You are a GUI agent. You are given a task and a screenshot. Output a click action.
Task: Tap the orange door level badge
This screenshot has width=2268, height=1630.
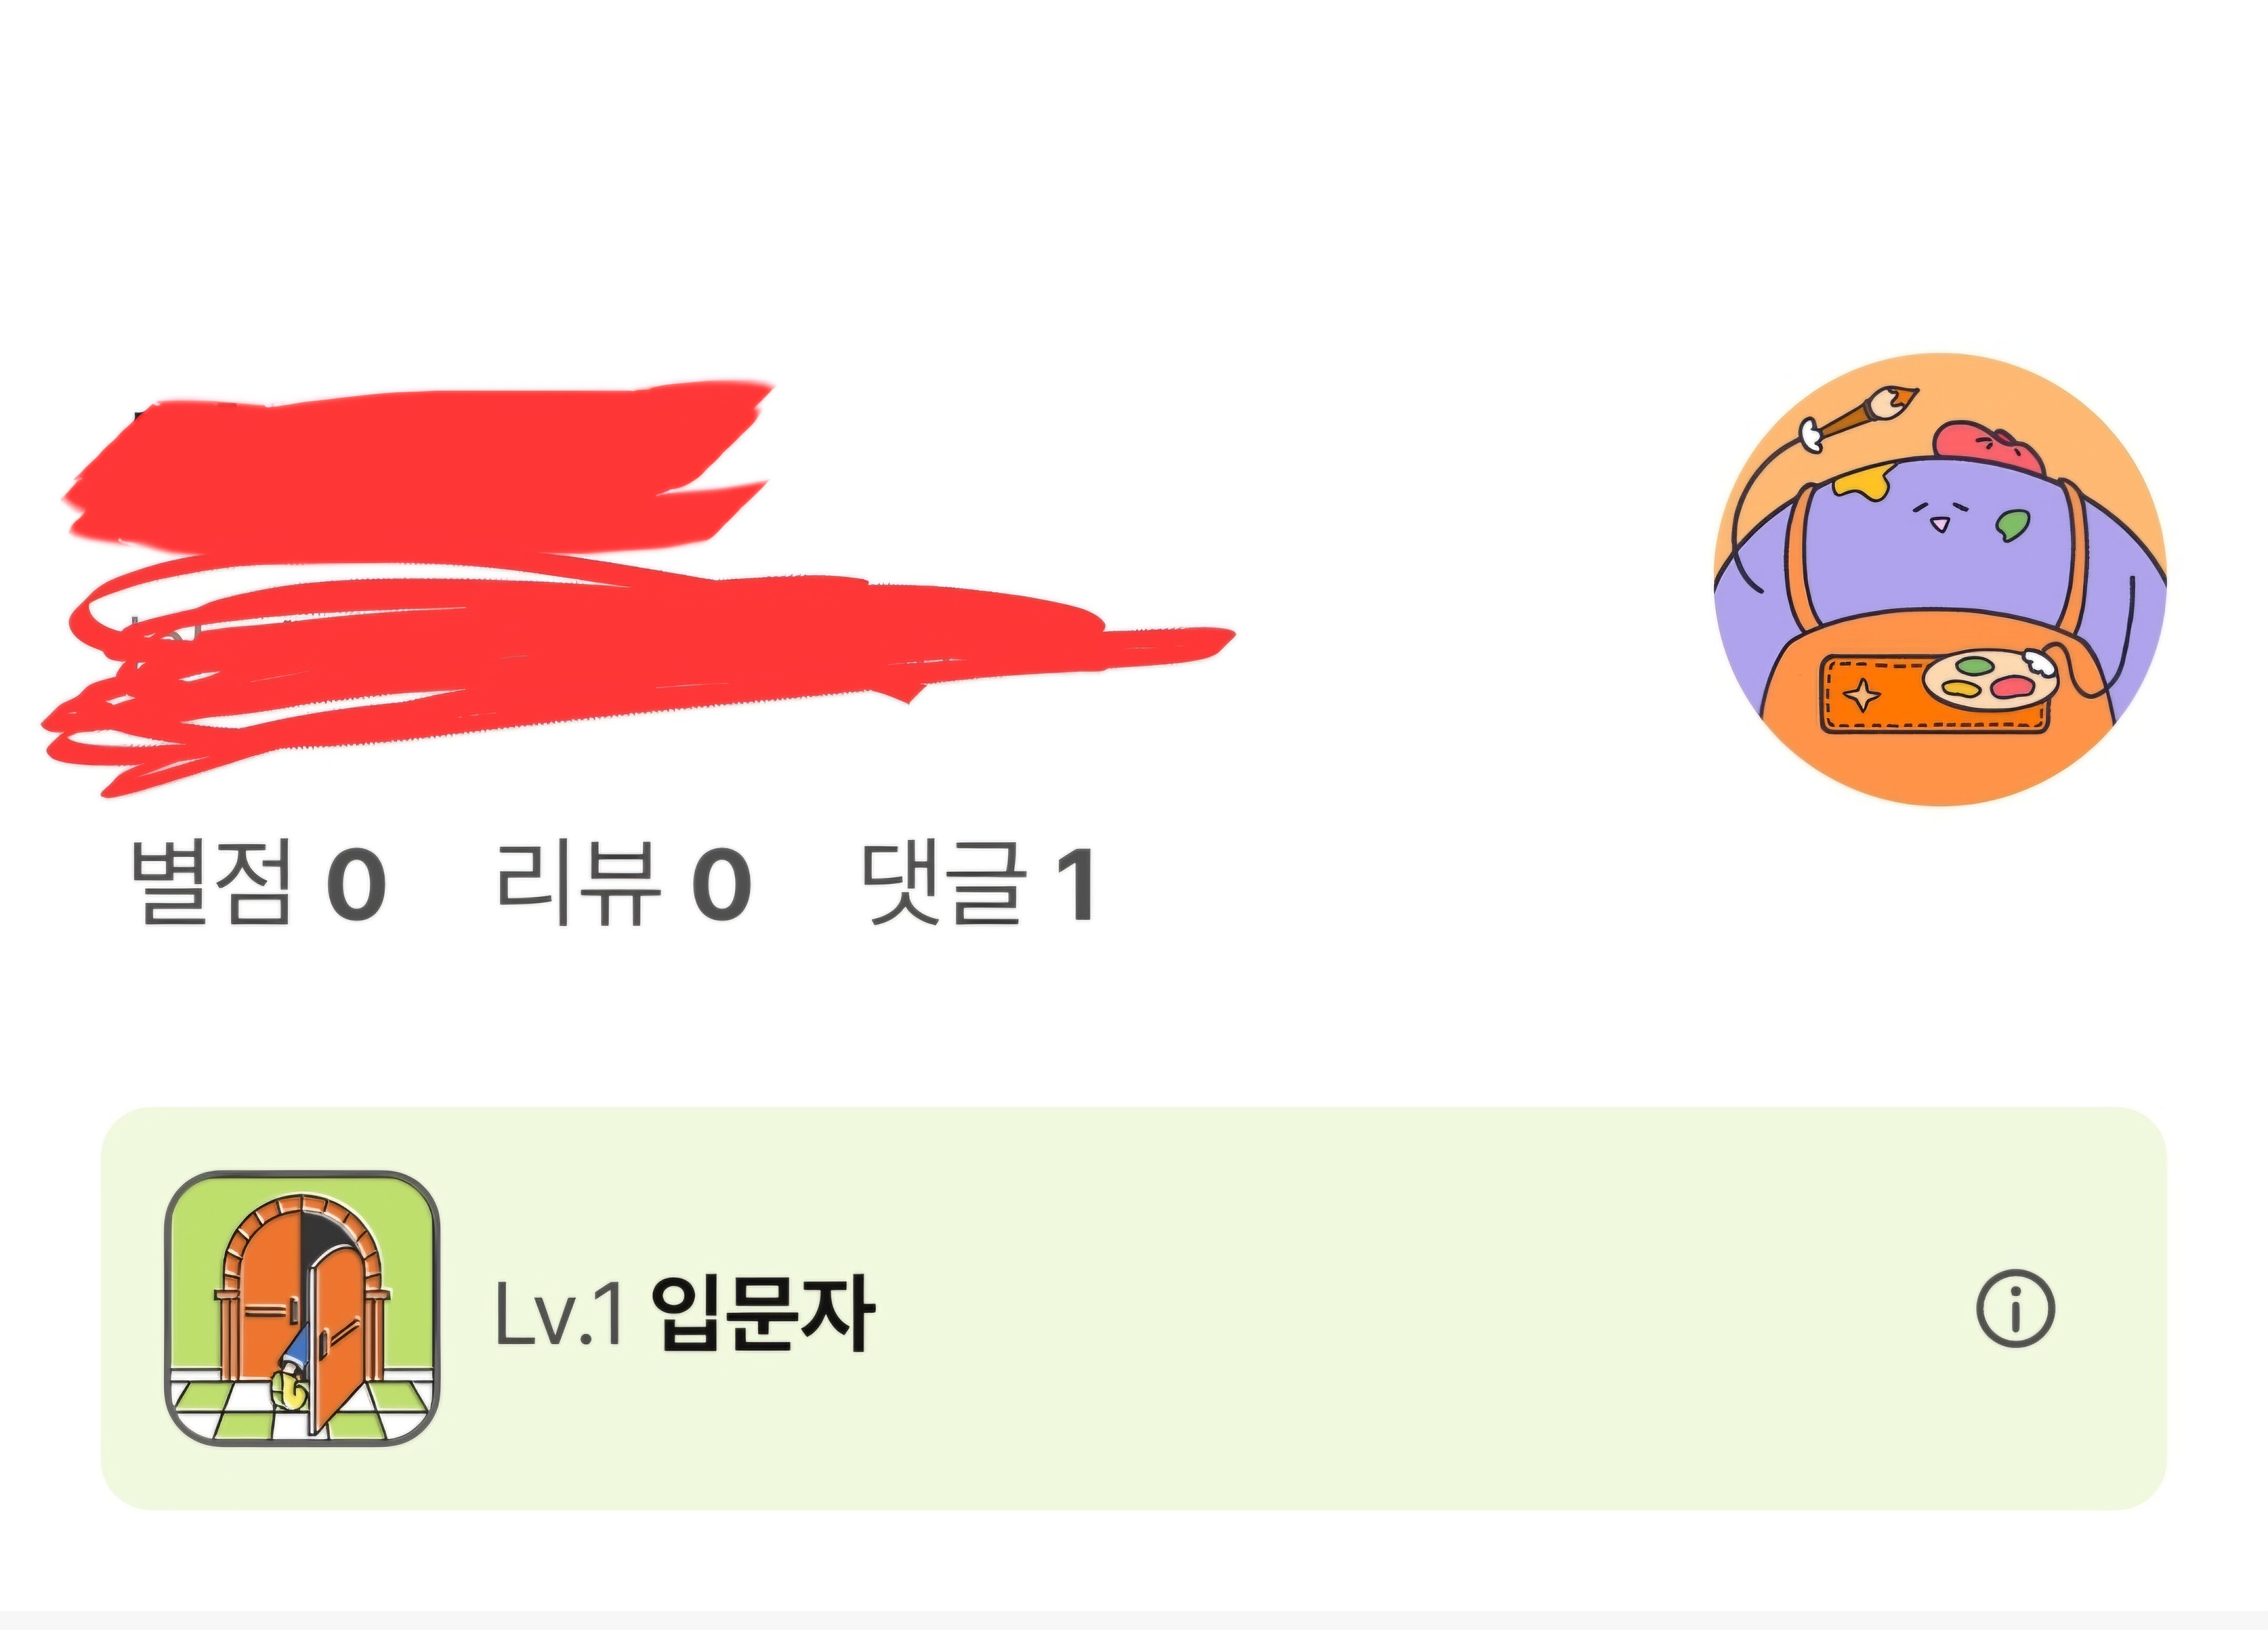tap(302, 1308)
